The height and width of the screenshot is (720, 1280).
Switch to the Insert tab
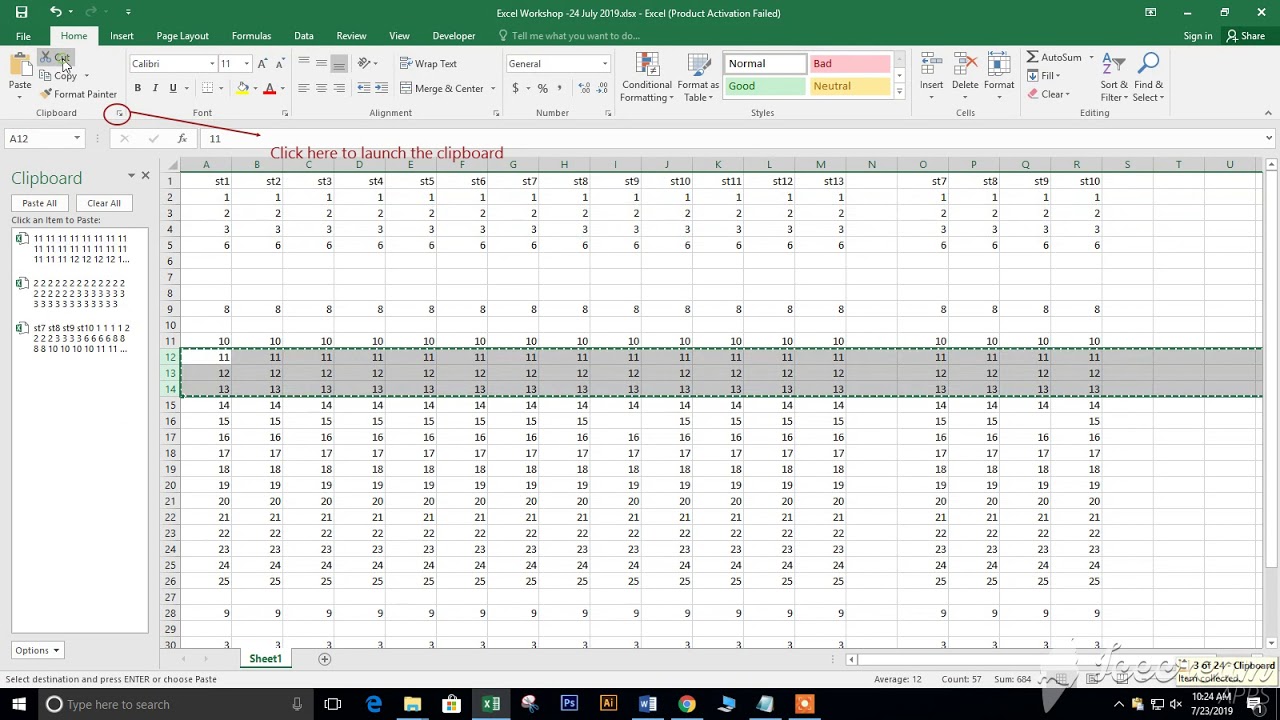pyautogui.click(x=122, y=36)
